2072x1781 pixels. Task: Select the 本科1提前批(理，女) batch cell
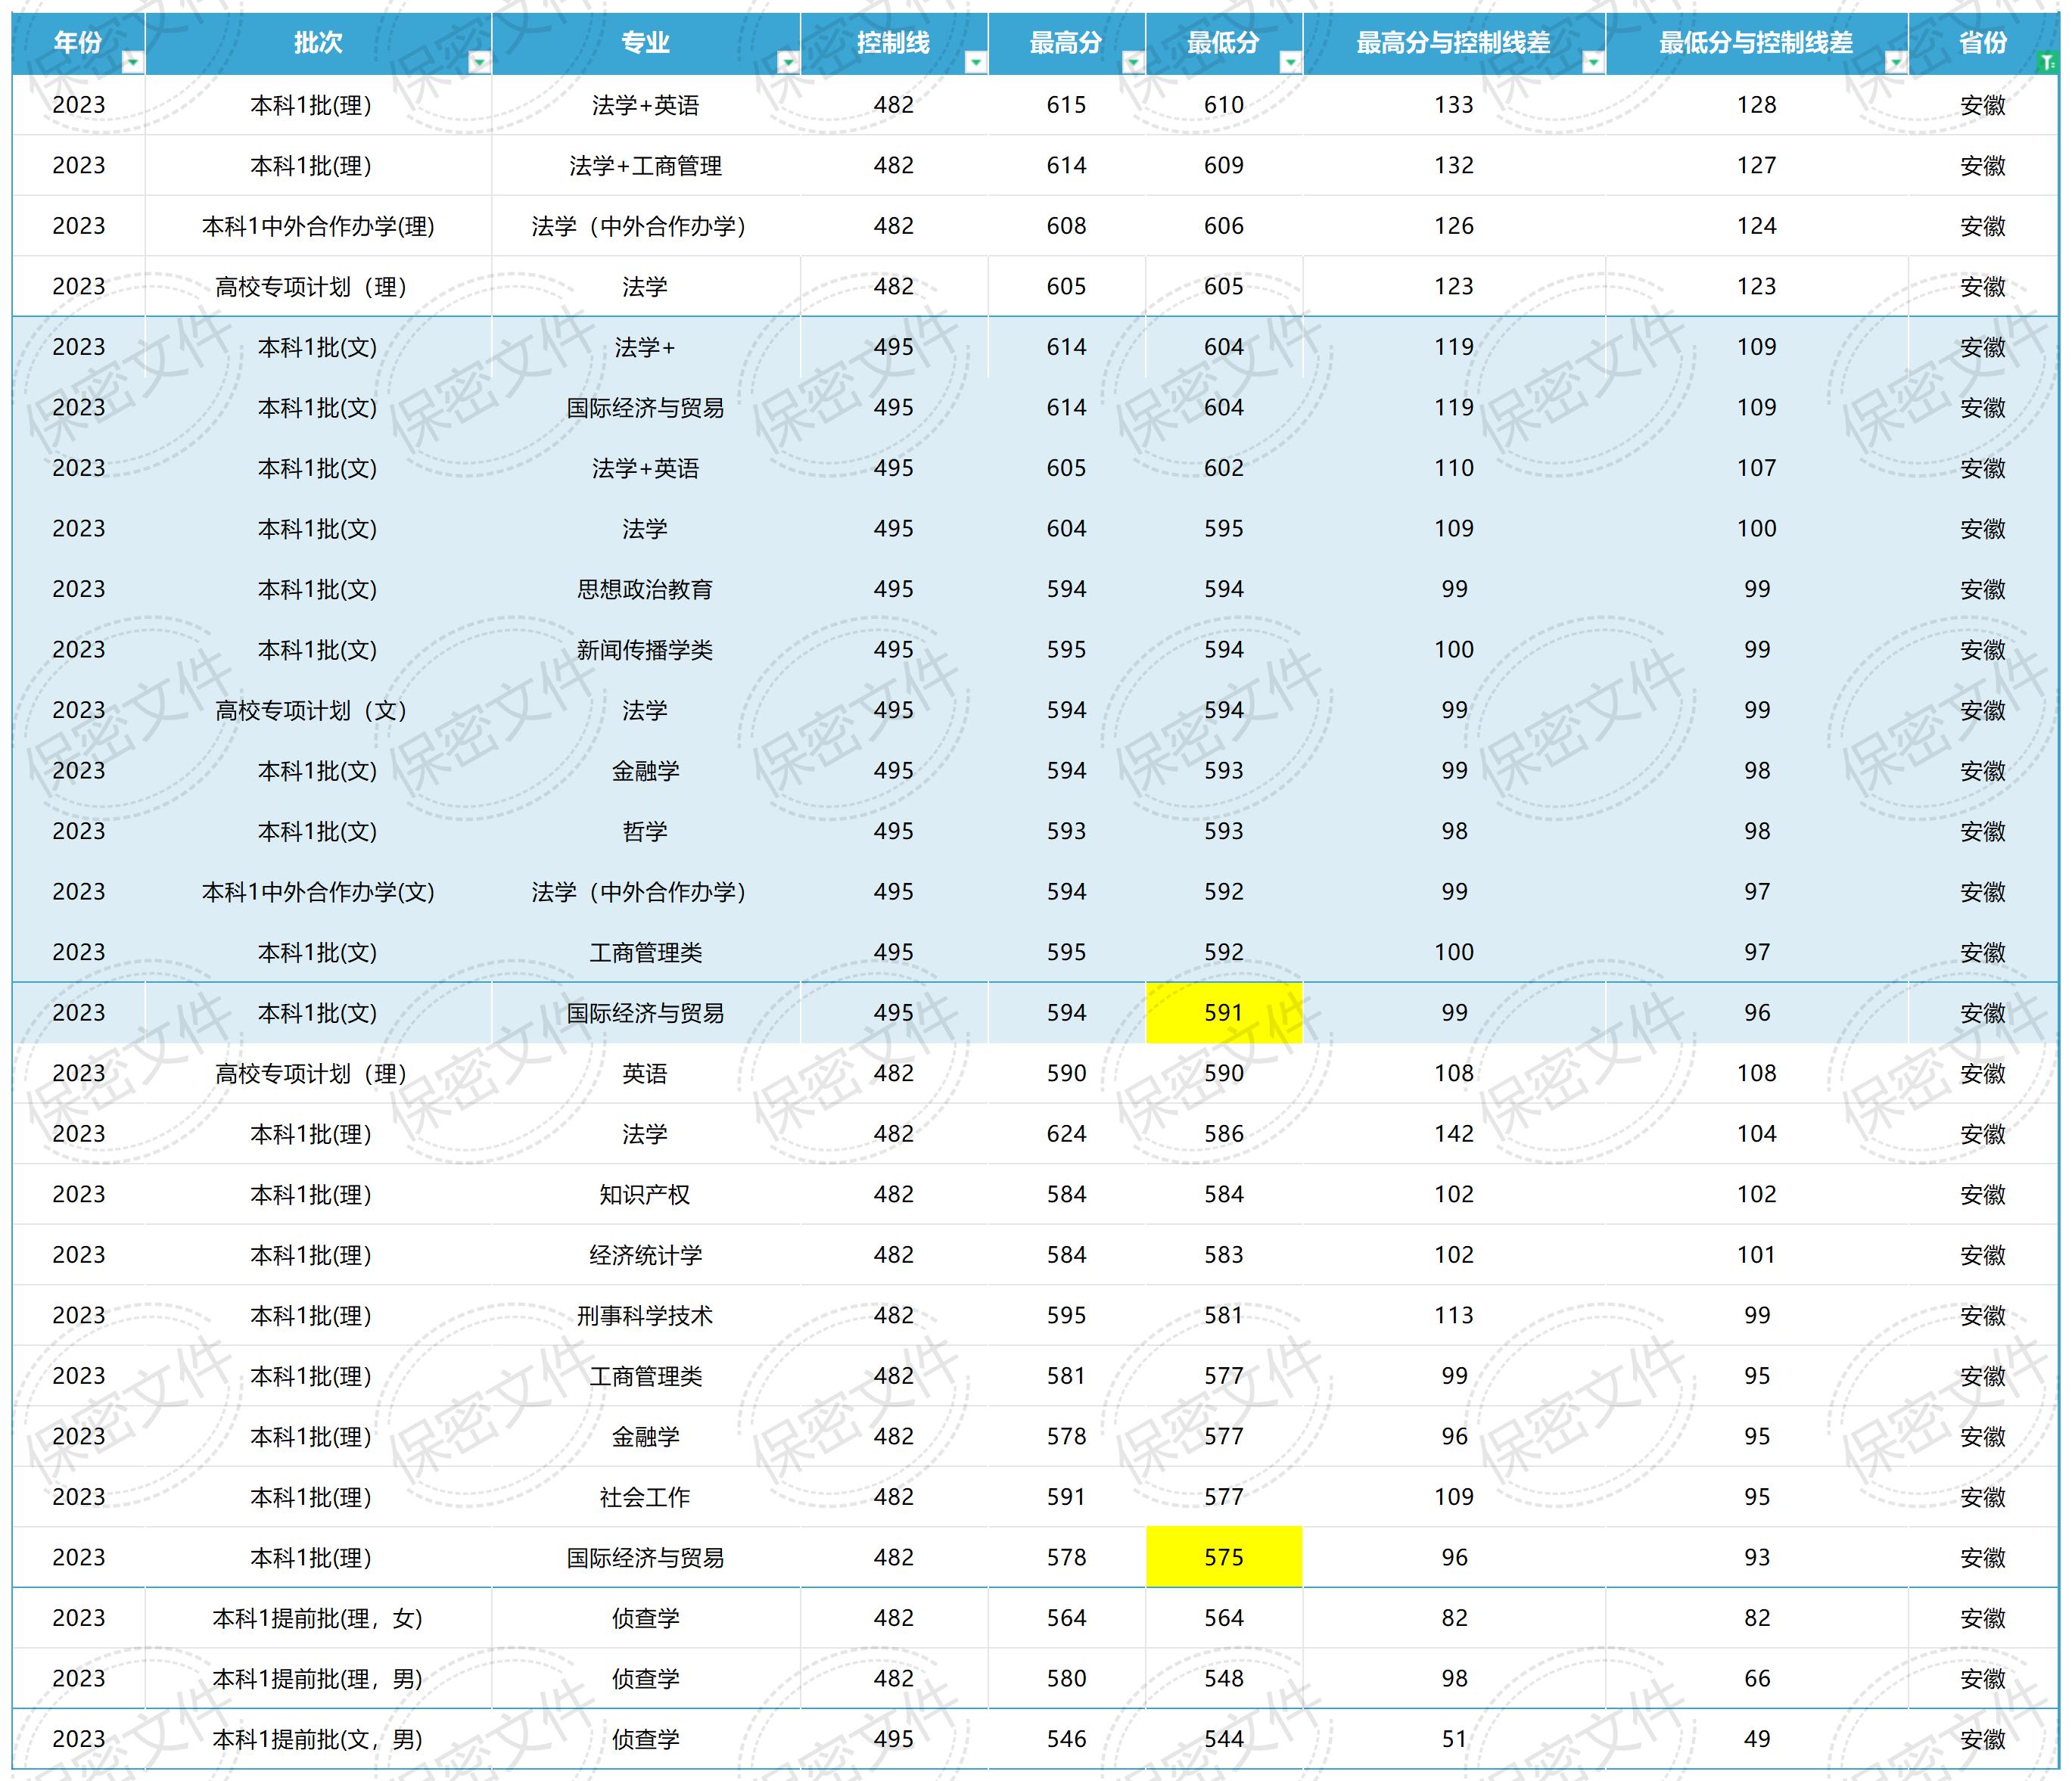tap(318, 1618)
